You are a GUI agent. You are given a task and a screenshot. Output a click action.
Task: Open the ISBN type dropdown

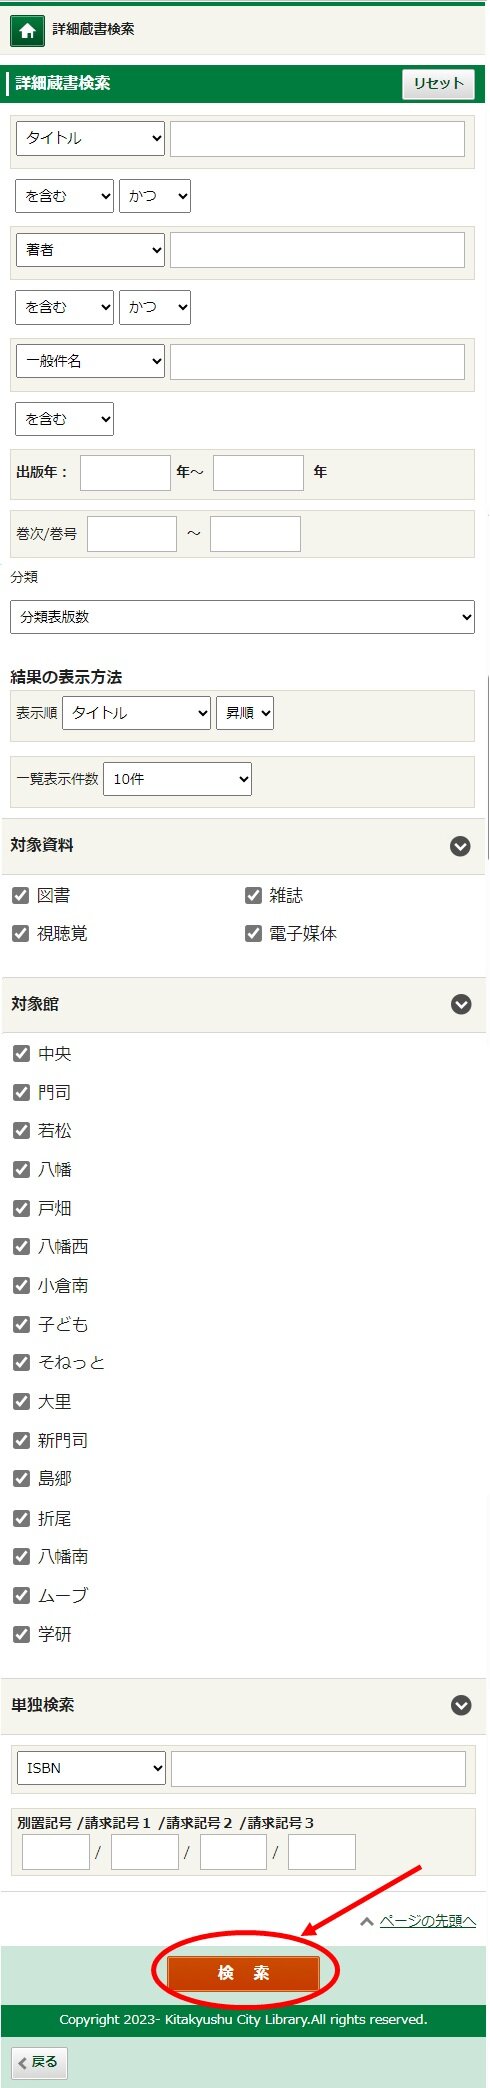pyautogui.click(x=91, y=1768)
